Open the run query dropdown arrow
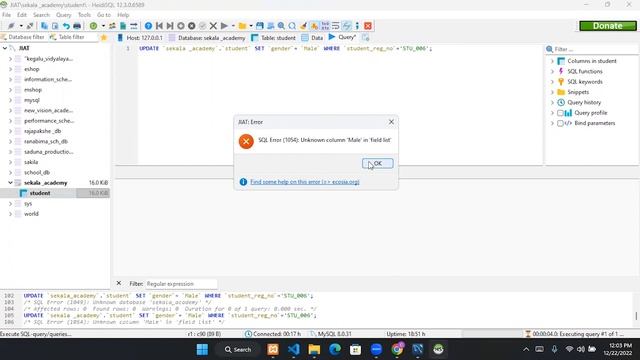Viewport: 640px width, 360px height. 233,26
